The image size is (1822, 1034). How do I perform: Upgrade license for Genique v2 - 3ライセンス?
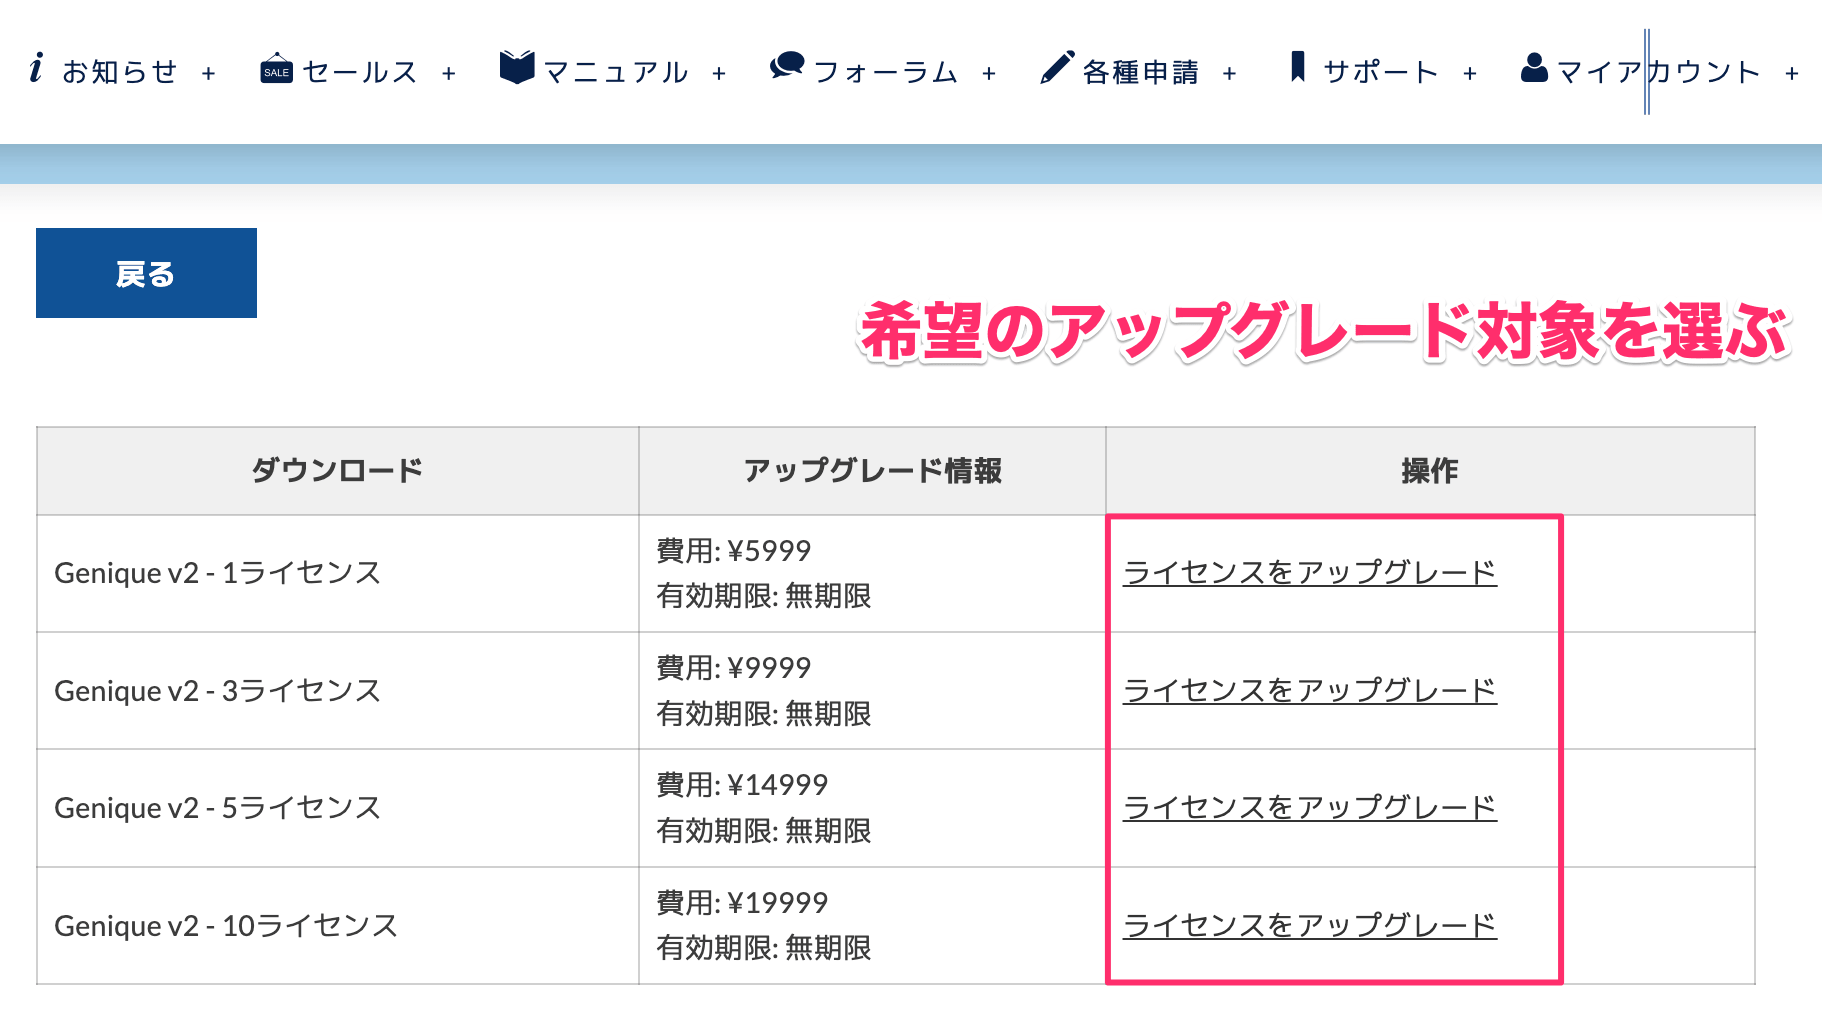point(1310,690)
